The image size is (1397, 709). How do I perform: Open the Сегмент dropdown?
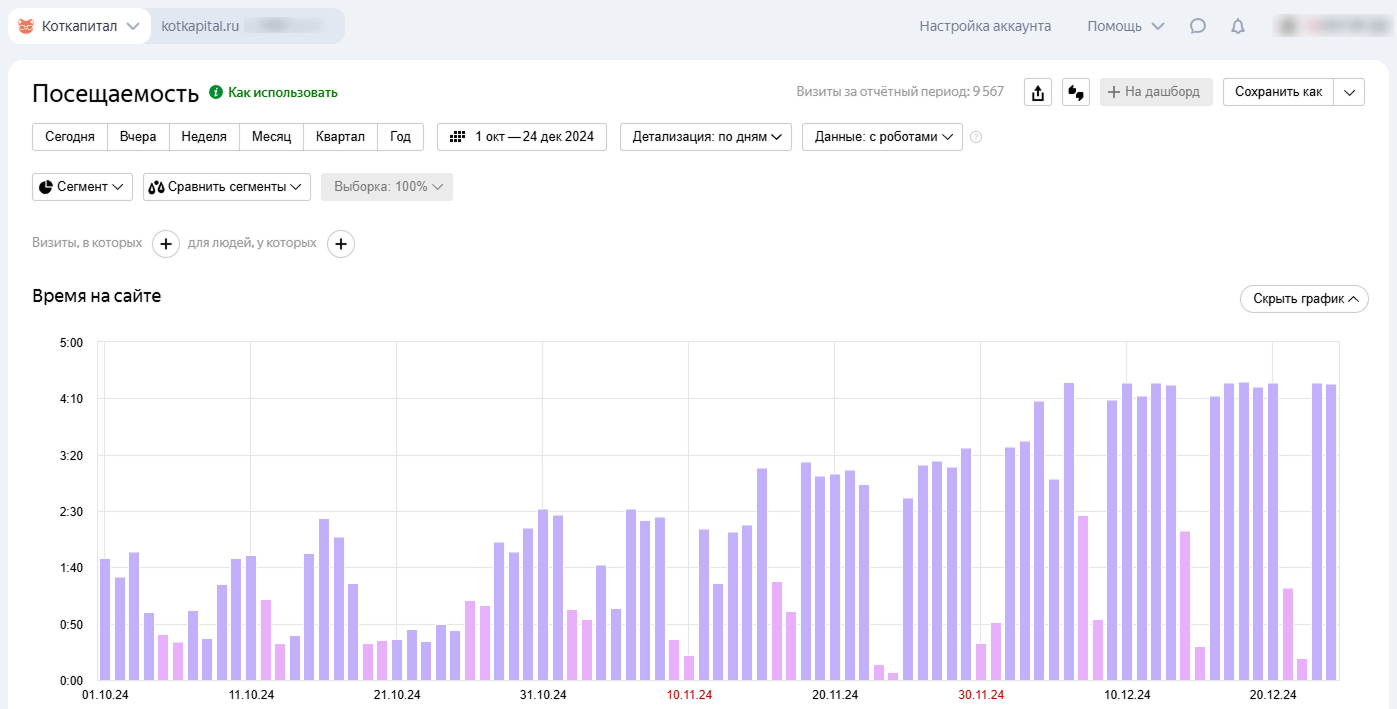coord(82,187)
